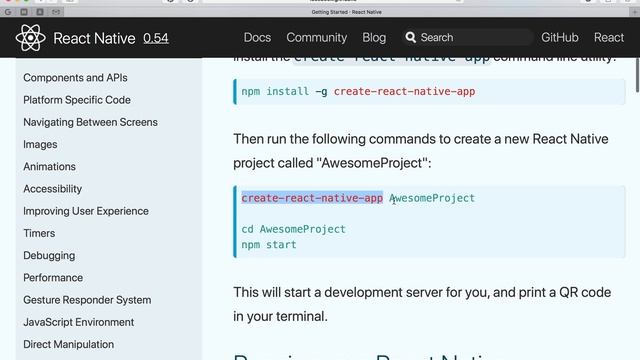640x360 pixels.
Task: Open the Blog navigation link
Action: point(374,38)
